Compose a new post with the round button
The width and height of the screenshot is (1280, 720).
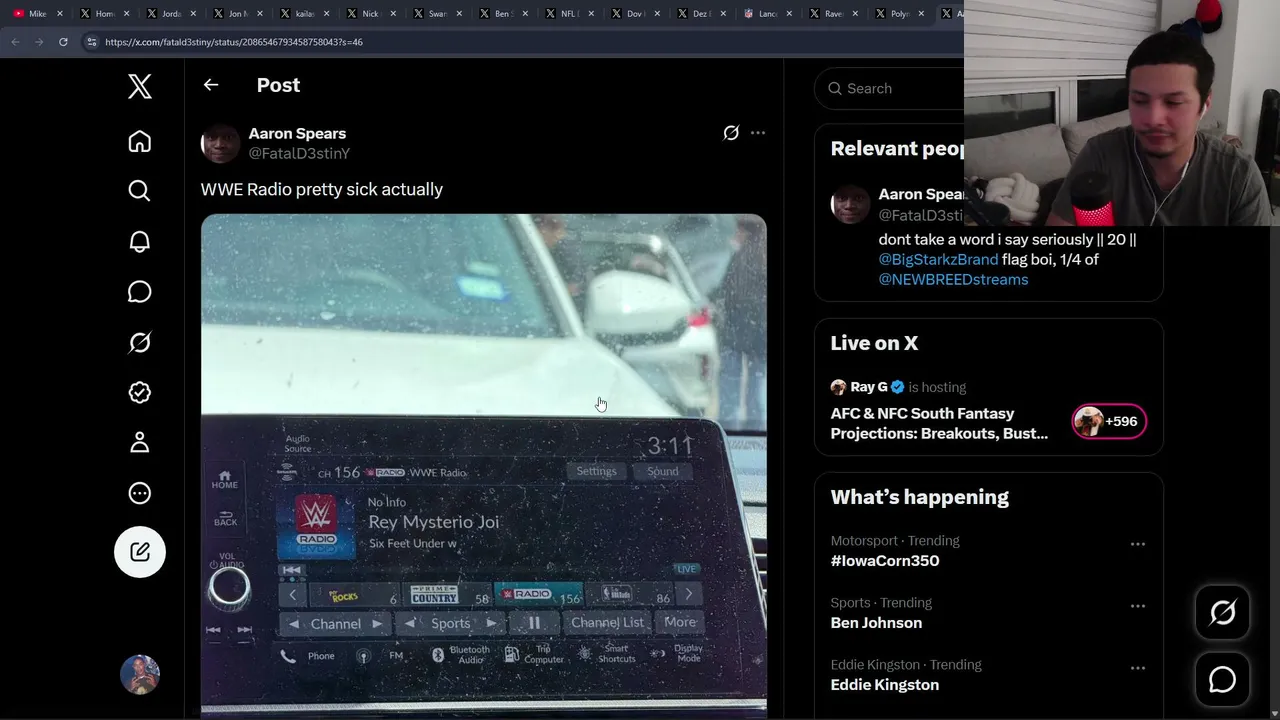(140, 552)
